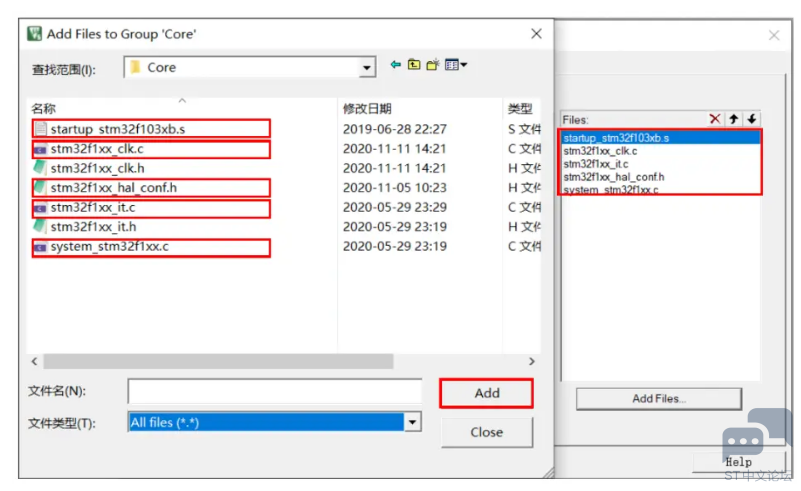Open the view menu icon
Screen dimensions: 801x491
[x=456, y=65]
